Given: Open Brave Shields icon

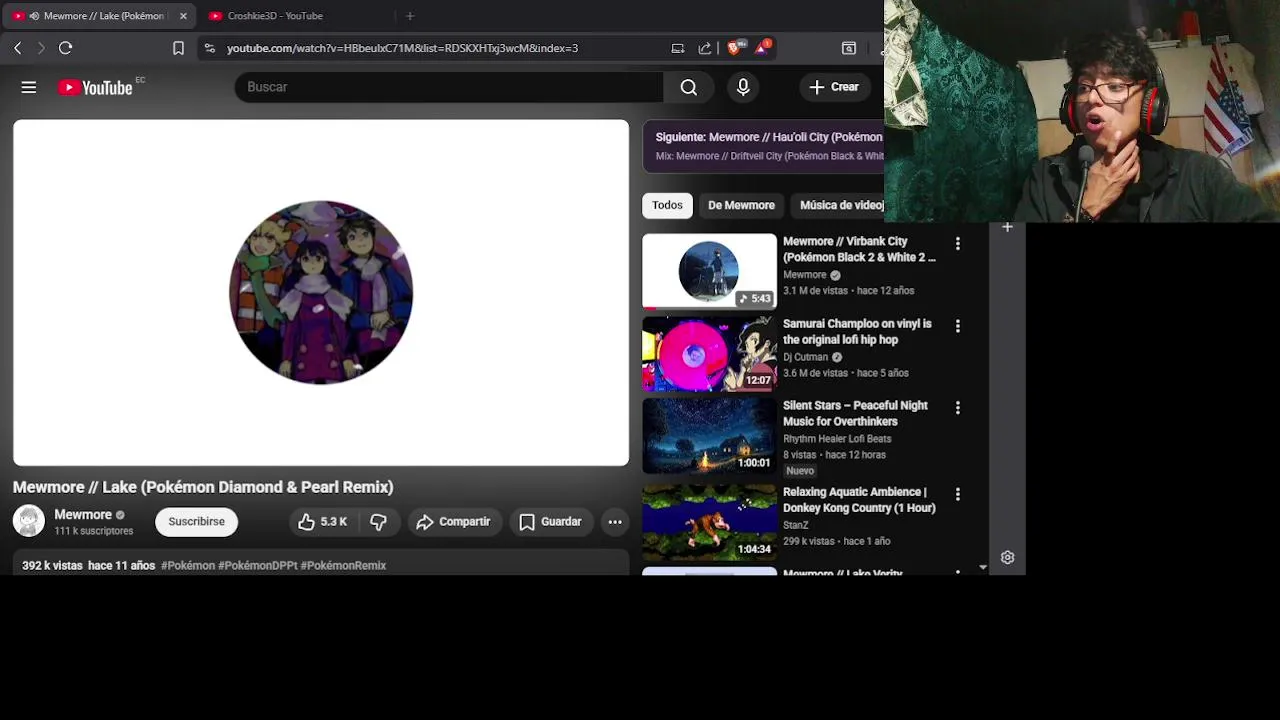Looking at the screenshot, I should (x=734, y=48).
